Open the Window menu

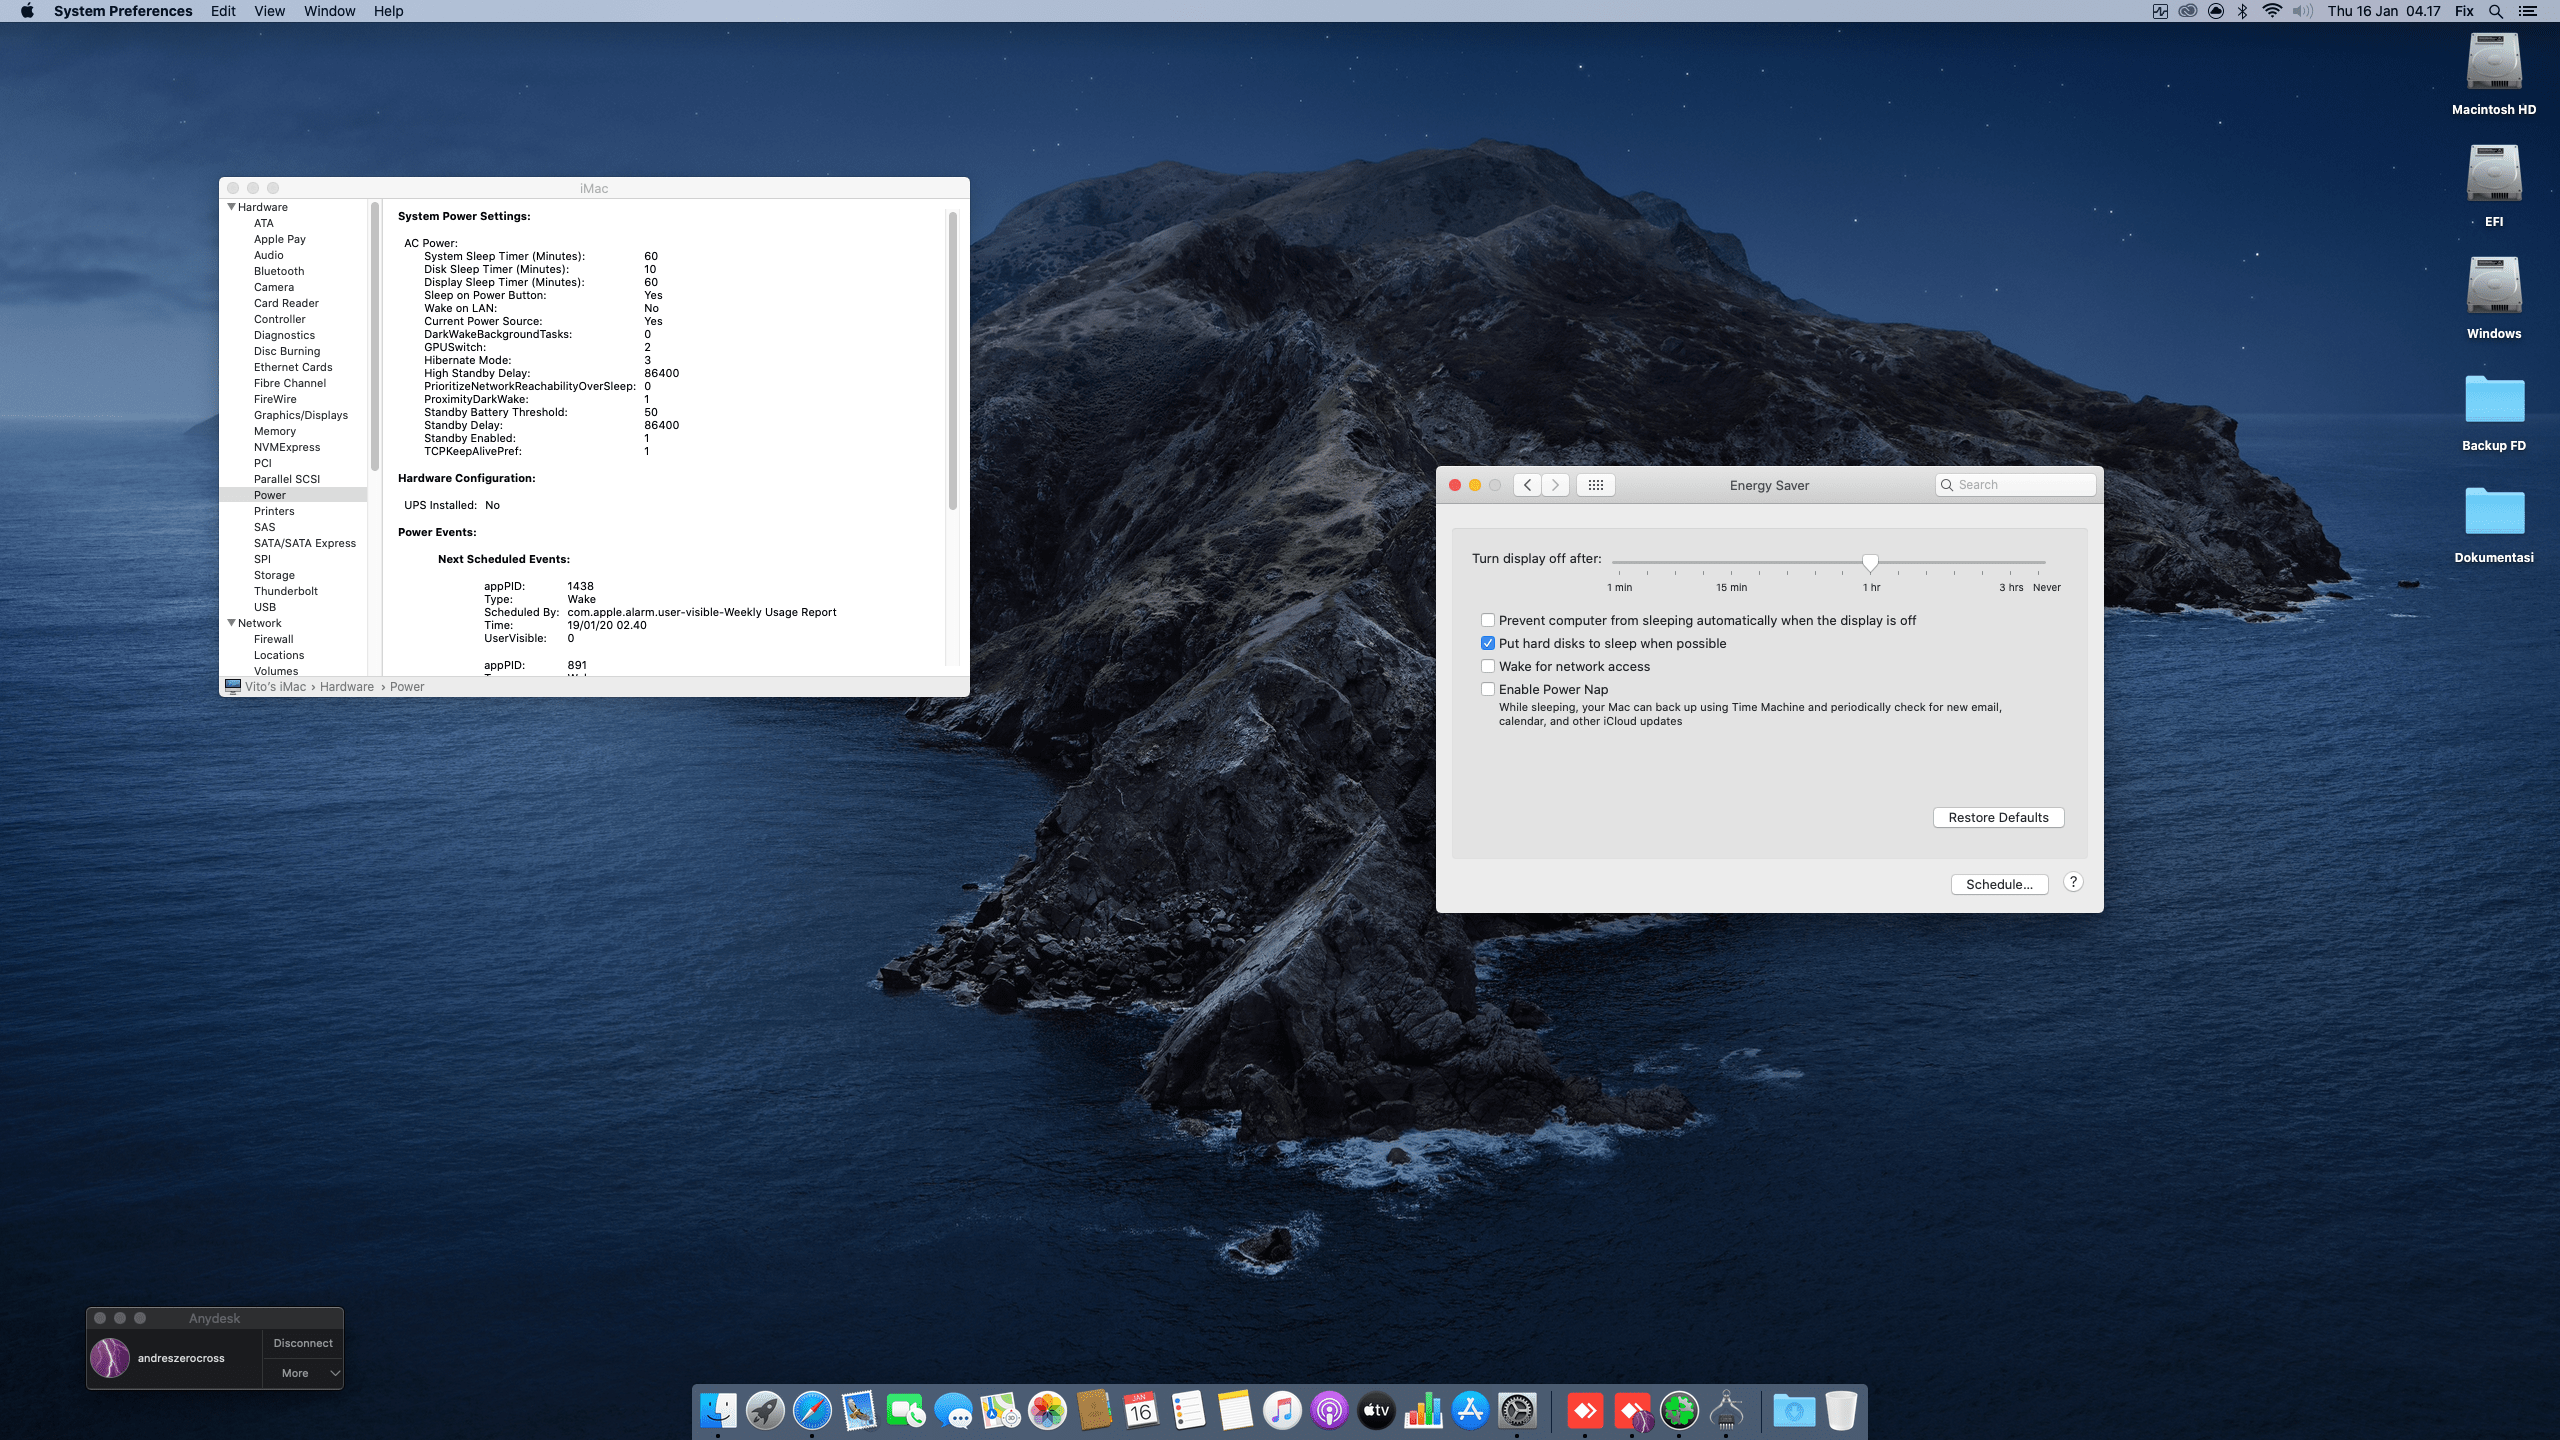click(x=329, y=11)
